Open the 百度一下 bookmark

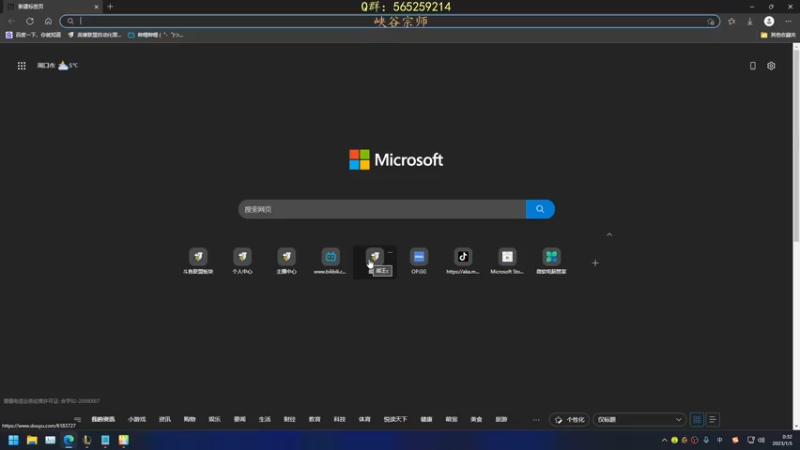pos(33,35)
